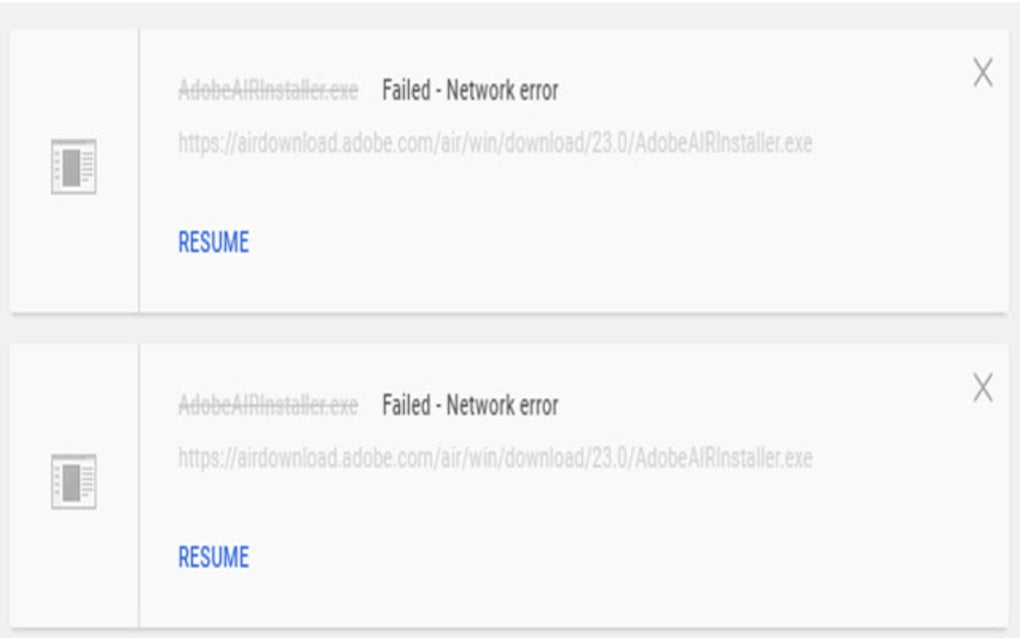Click the file icon of the first failed download
The image size is (1020, 638).
tap(74, 166)
